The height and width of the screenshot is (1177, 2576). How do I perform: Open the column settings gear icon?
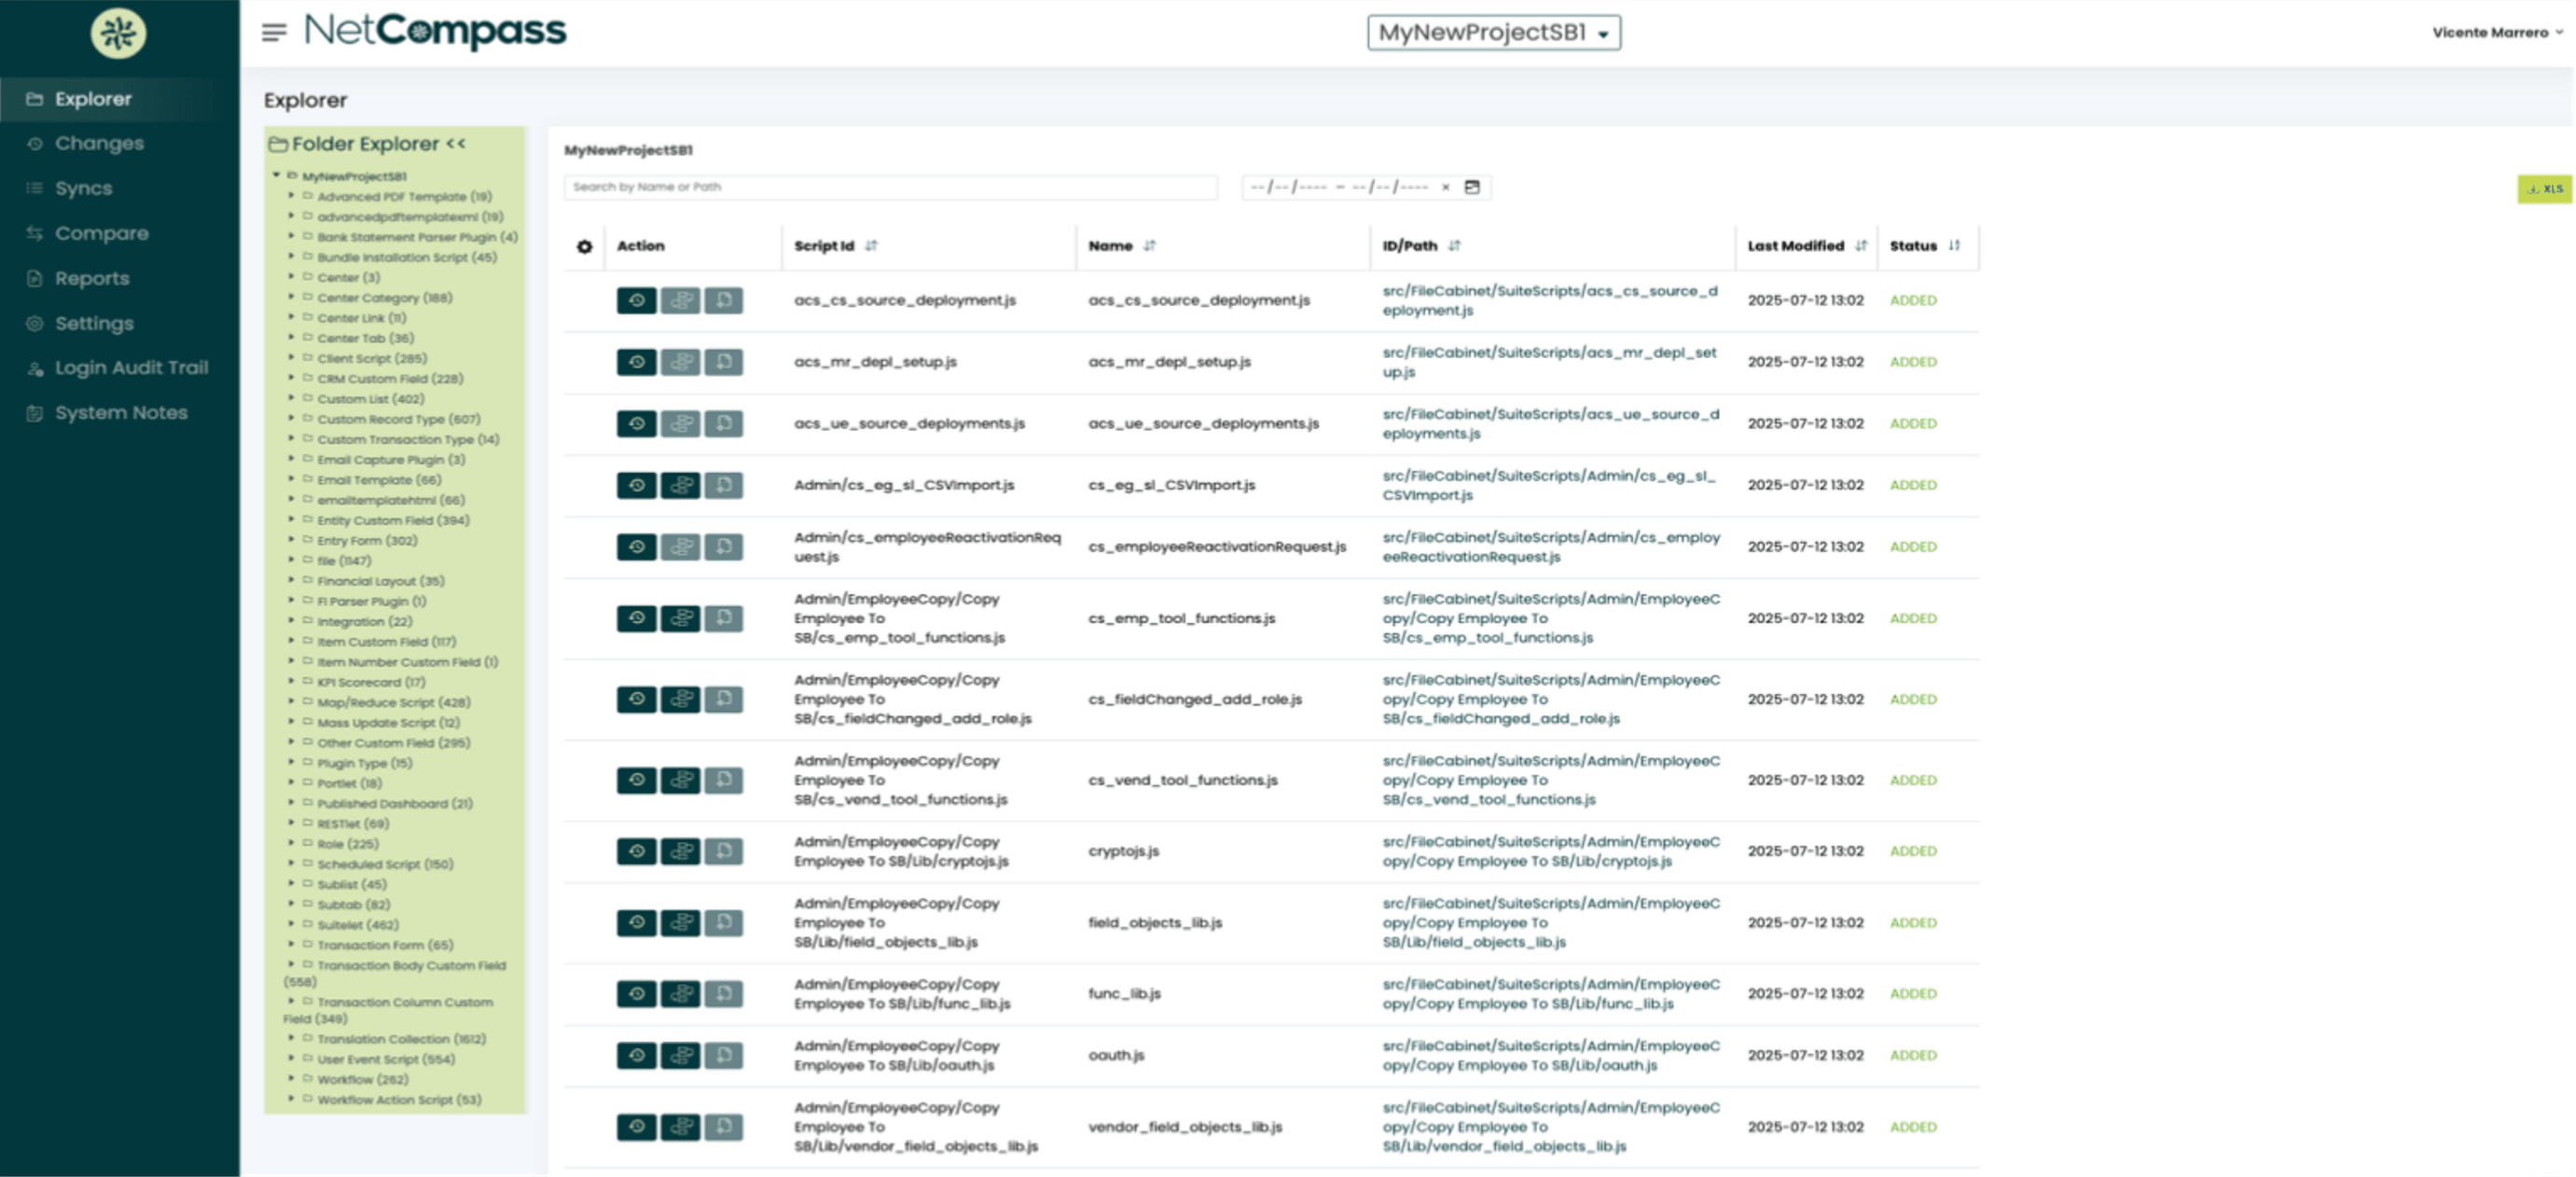point(585,246)
